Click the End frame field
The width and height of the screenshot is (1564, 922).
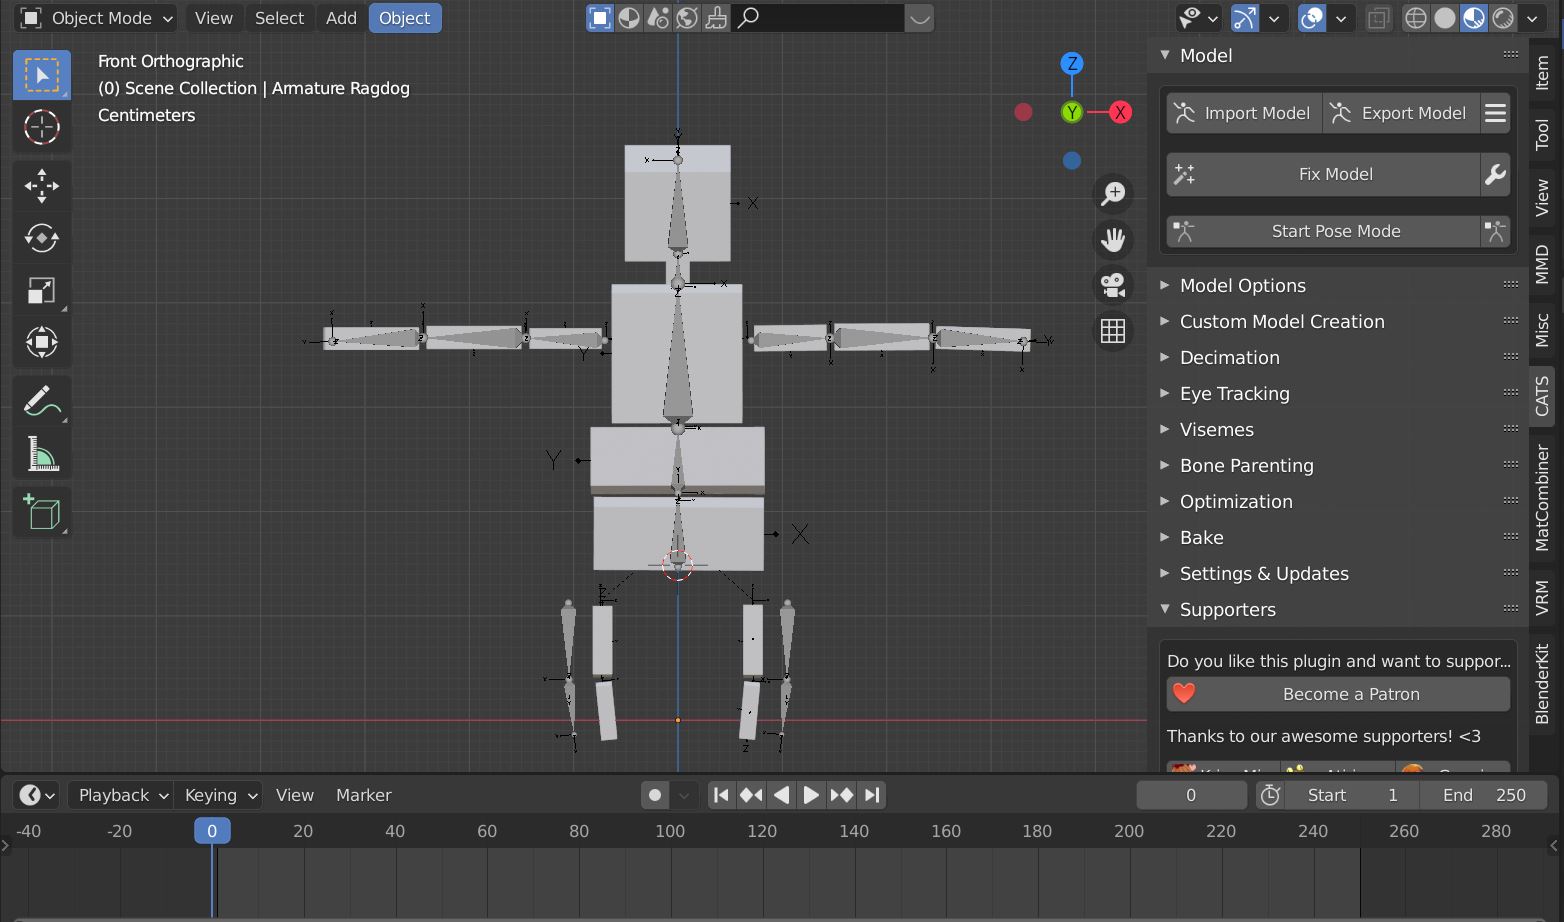[1484, 795]
